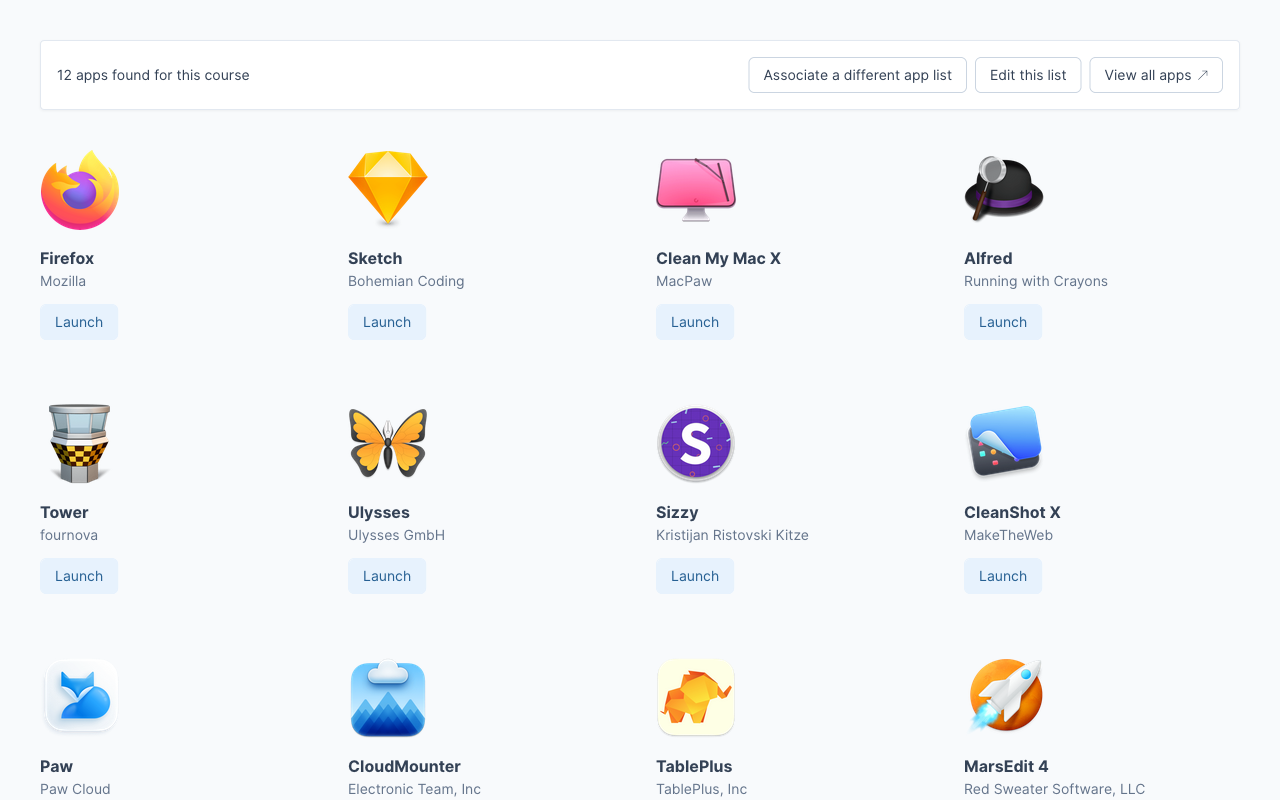Open Edit this list

1028,75
